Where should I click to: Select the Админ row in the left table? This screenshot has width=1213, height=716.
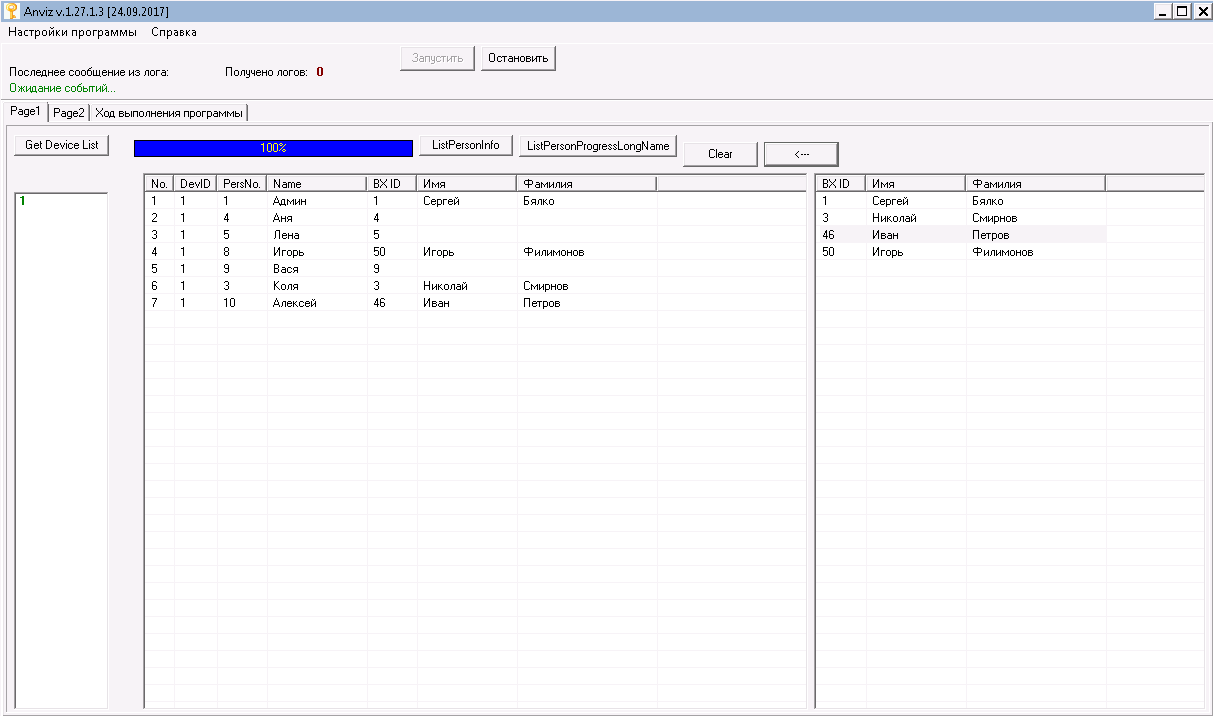(289, 201)
